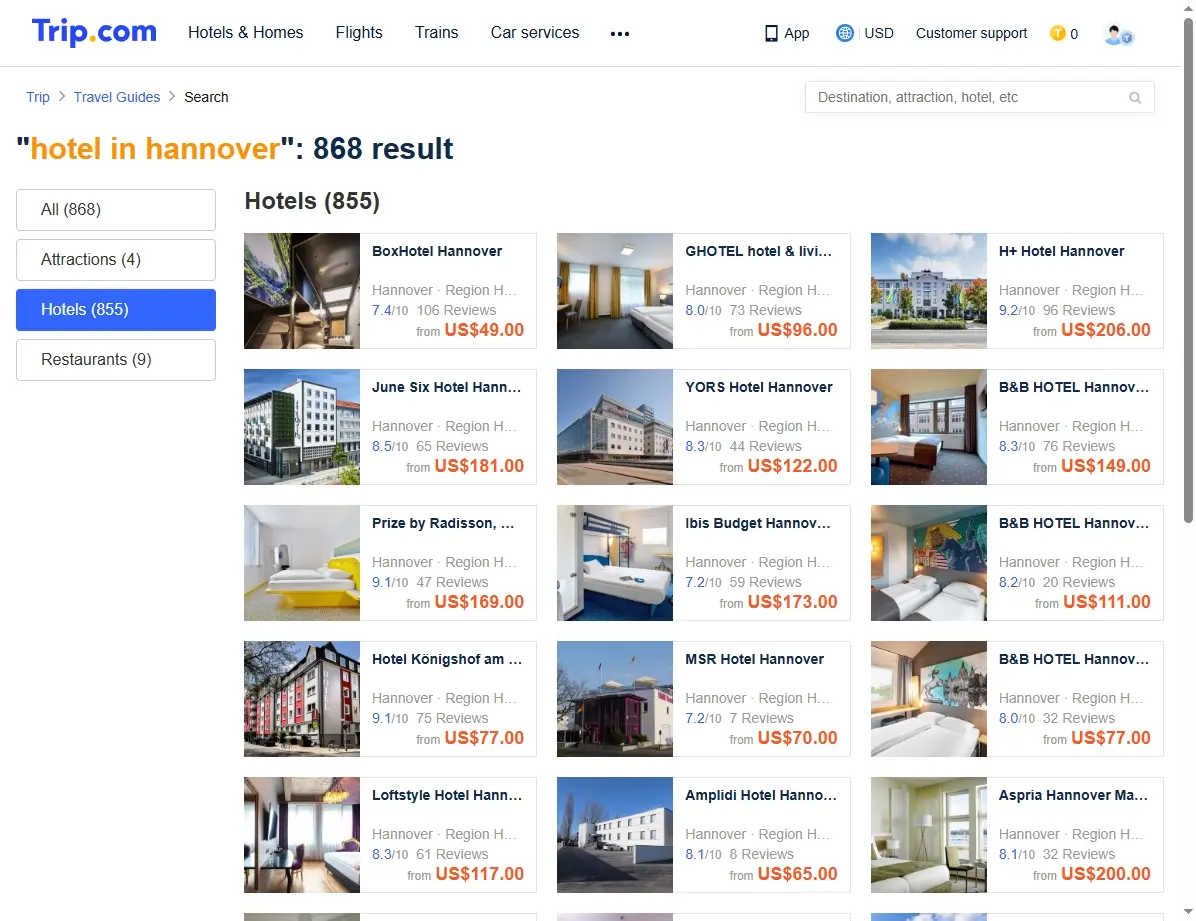Open the more menu ellipsis
Screen dimensions: 1196x921
(x=619, y=34)
